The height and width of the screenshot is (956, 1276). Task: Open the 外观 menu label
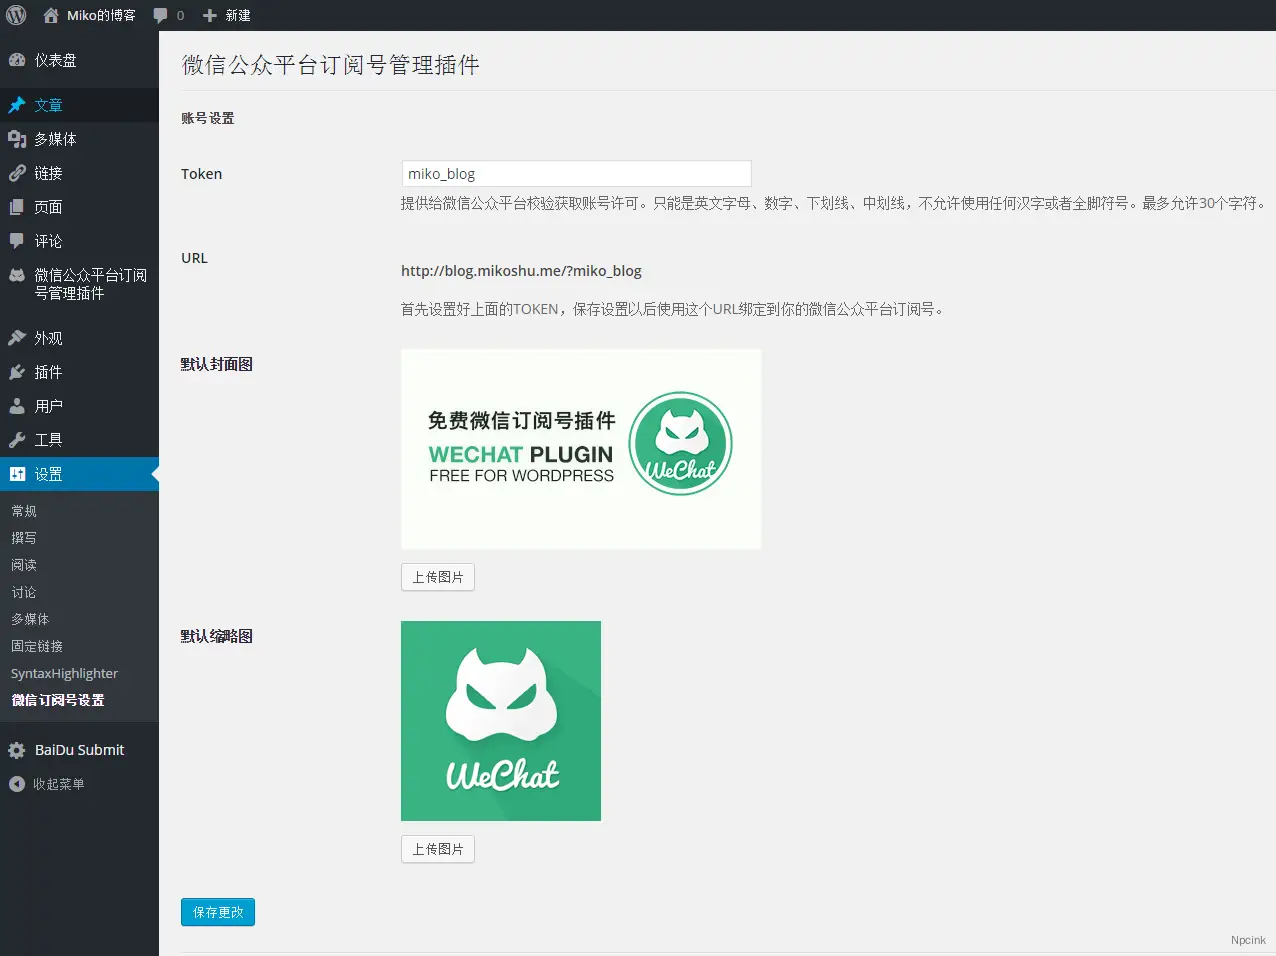(48, 338)
